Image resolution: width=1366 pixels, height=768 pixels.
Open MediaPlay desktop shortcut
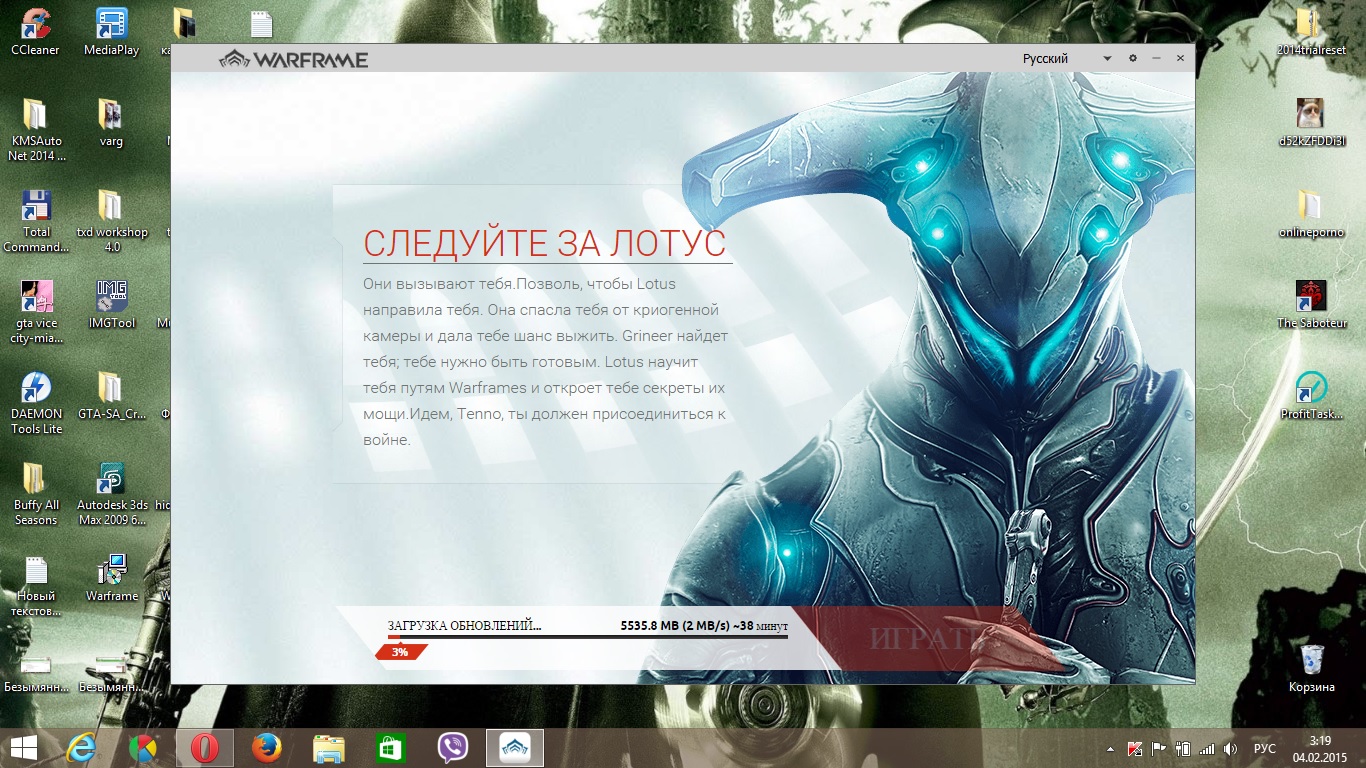111,32
